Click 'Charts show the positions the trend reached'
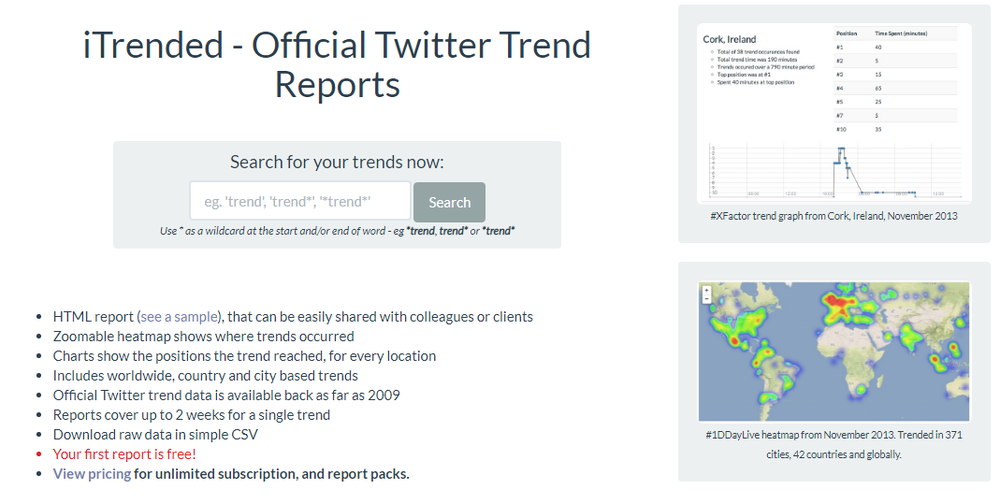1000x501 pixels. 244,356
